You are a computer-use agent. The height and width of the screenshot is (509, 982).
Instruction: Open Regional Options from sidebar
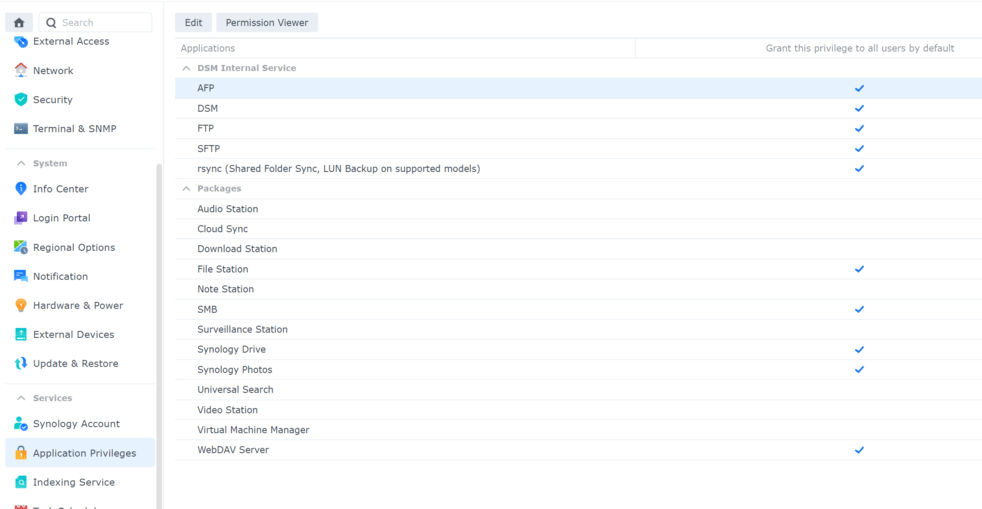80,247
